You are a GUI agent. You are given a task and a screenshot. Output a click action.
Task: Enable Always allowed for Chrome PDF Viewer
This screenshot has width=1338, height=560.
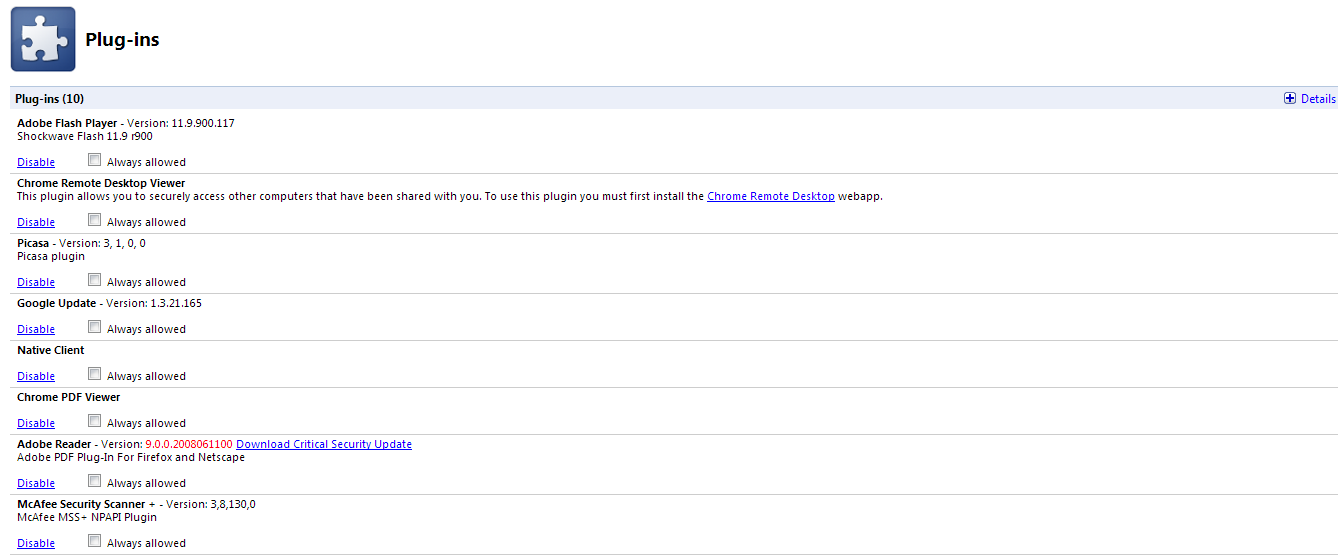[94, 421]
